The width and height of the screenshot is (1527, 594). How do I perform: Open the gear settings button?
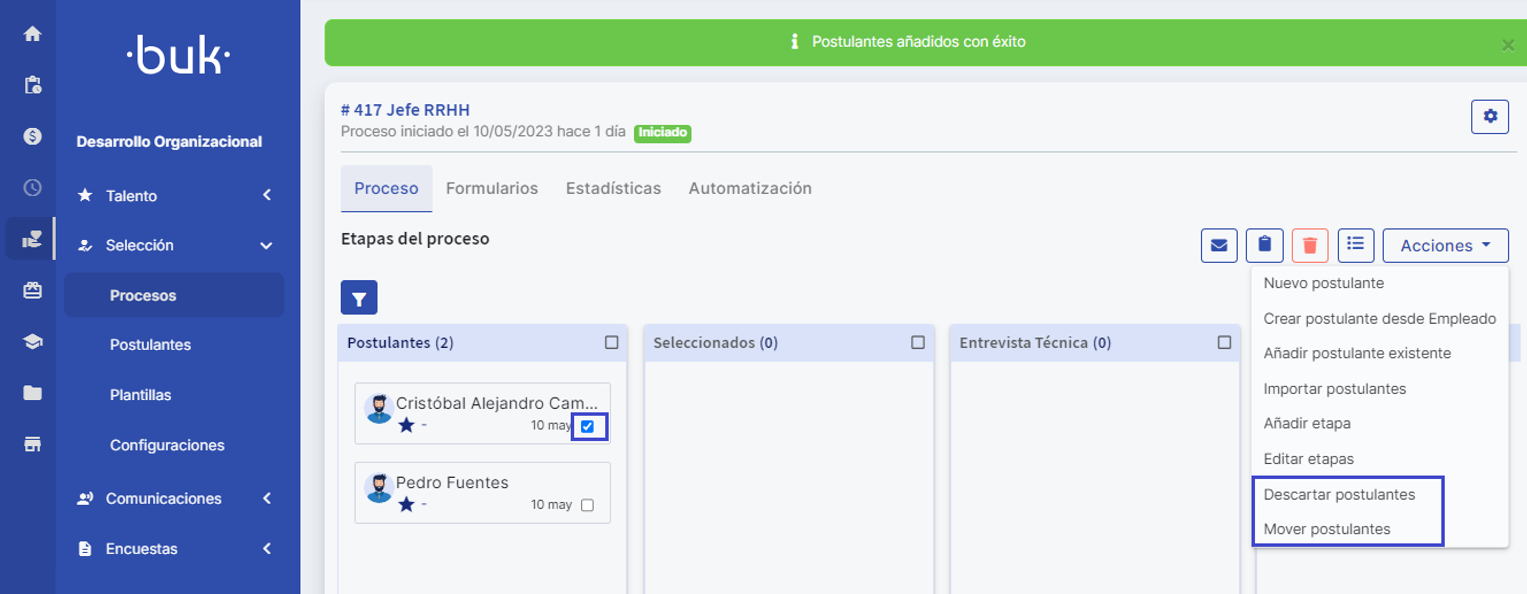(x=1490, y=117)
